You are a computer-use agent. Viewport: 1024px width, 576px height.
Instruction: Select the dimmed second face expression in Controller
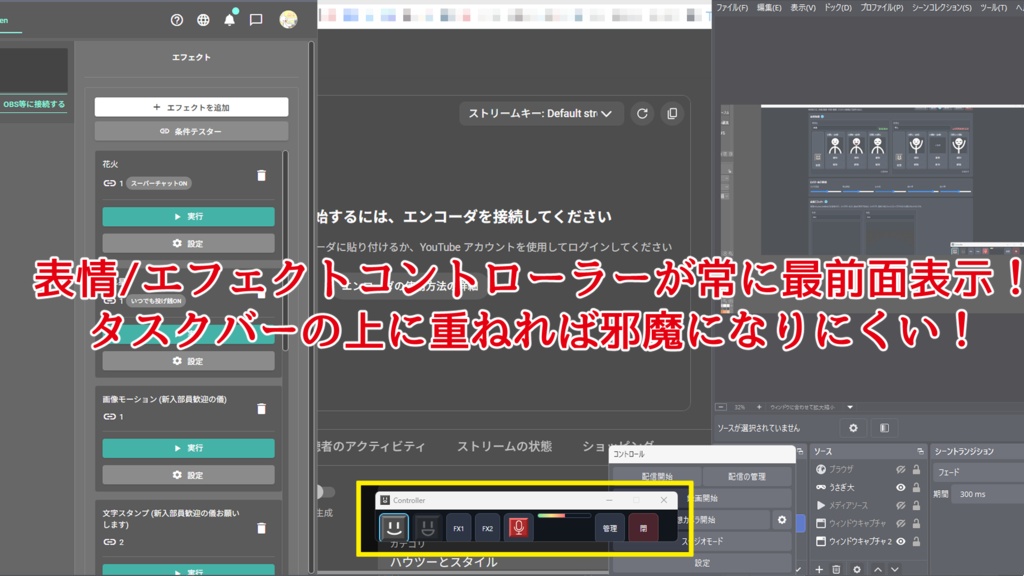click(427, 528)
